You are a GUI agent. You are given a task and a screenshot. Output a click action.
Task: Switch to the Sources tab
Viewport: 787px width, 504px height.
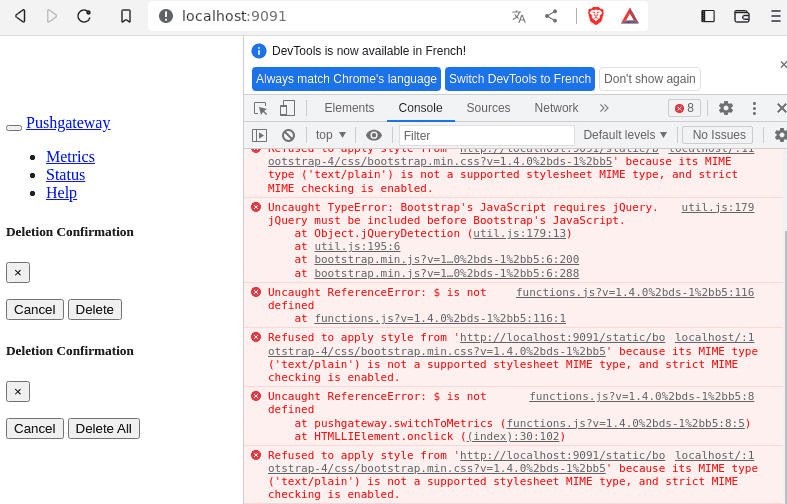488,108
